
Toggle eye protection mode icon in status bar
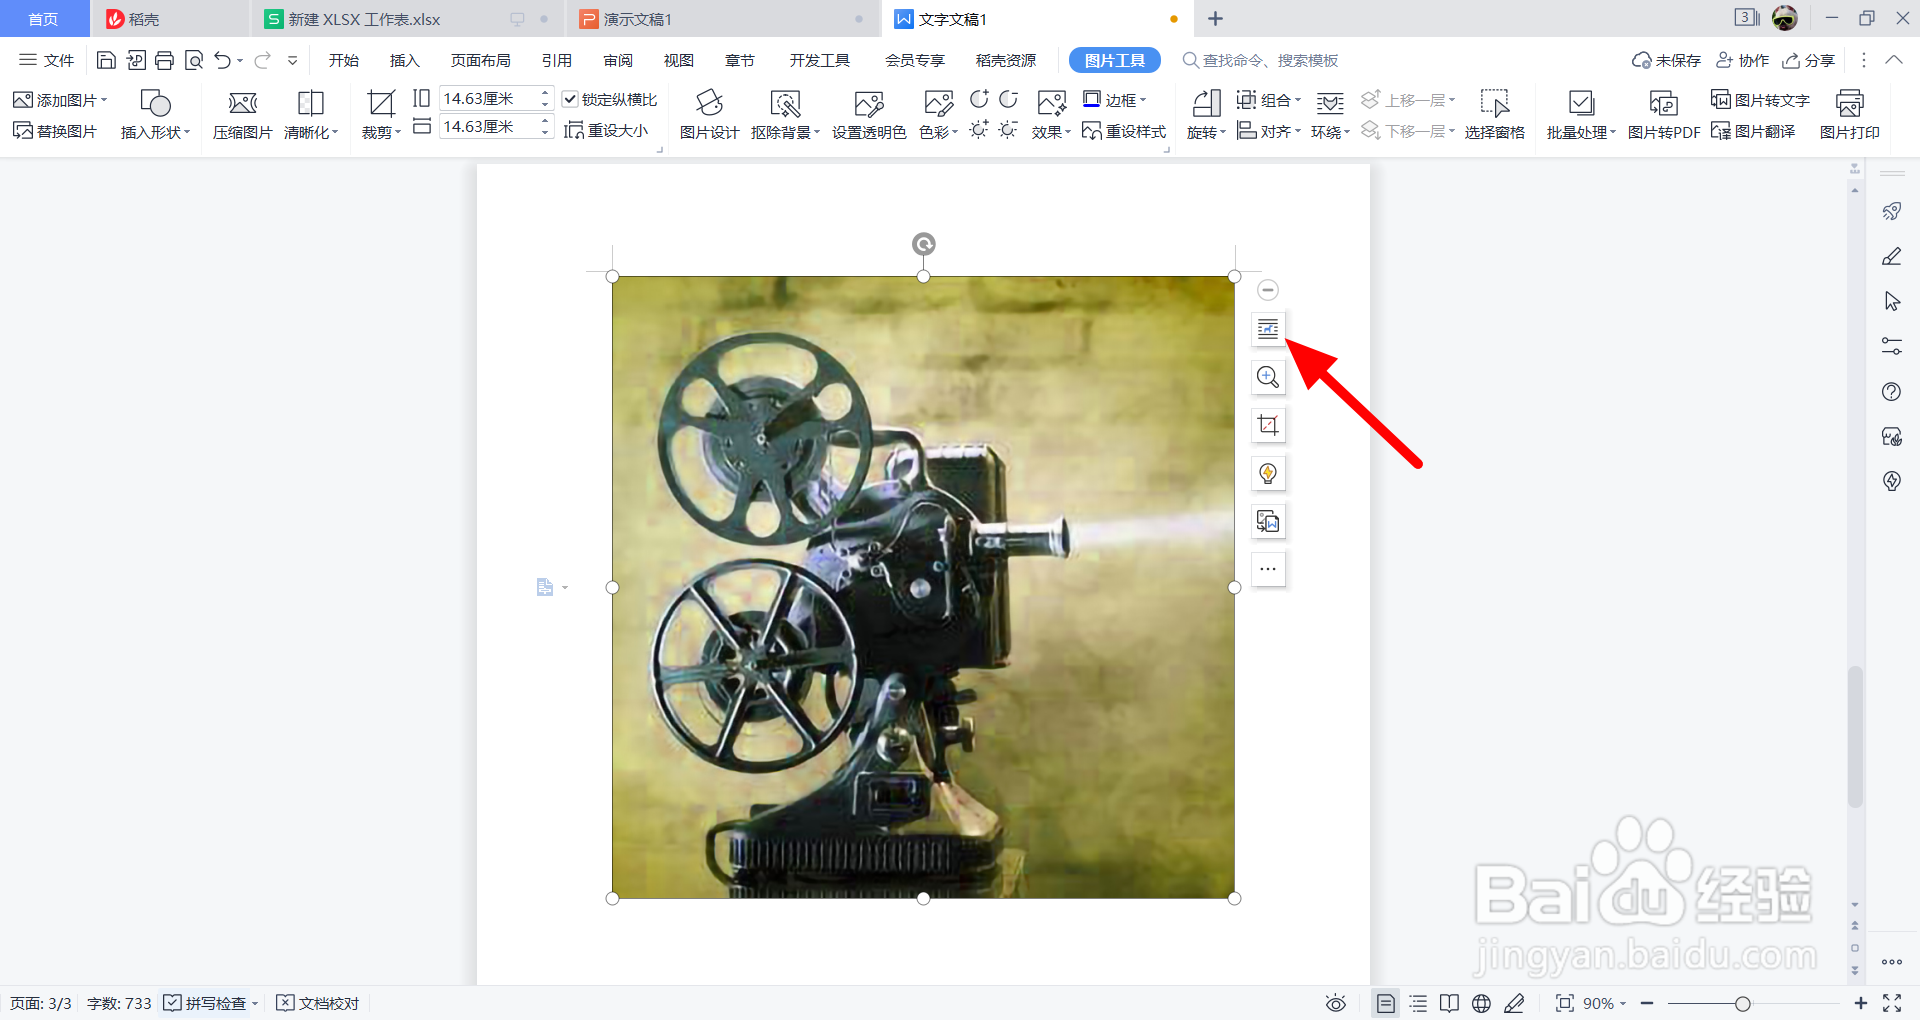click(x=1336, y=1003)
